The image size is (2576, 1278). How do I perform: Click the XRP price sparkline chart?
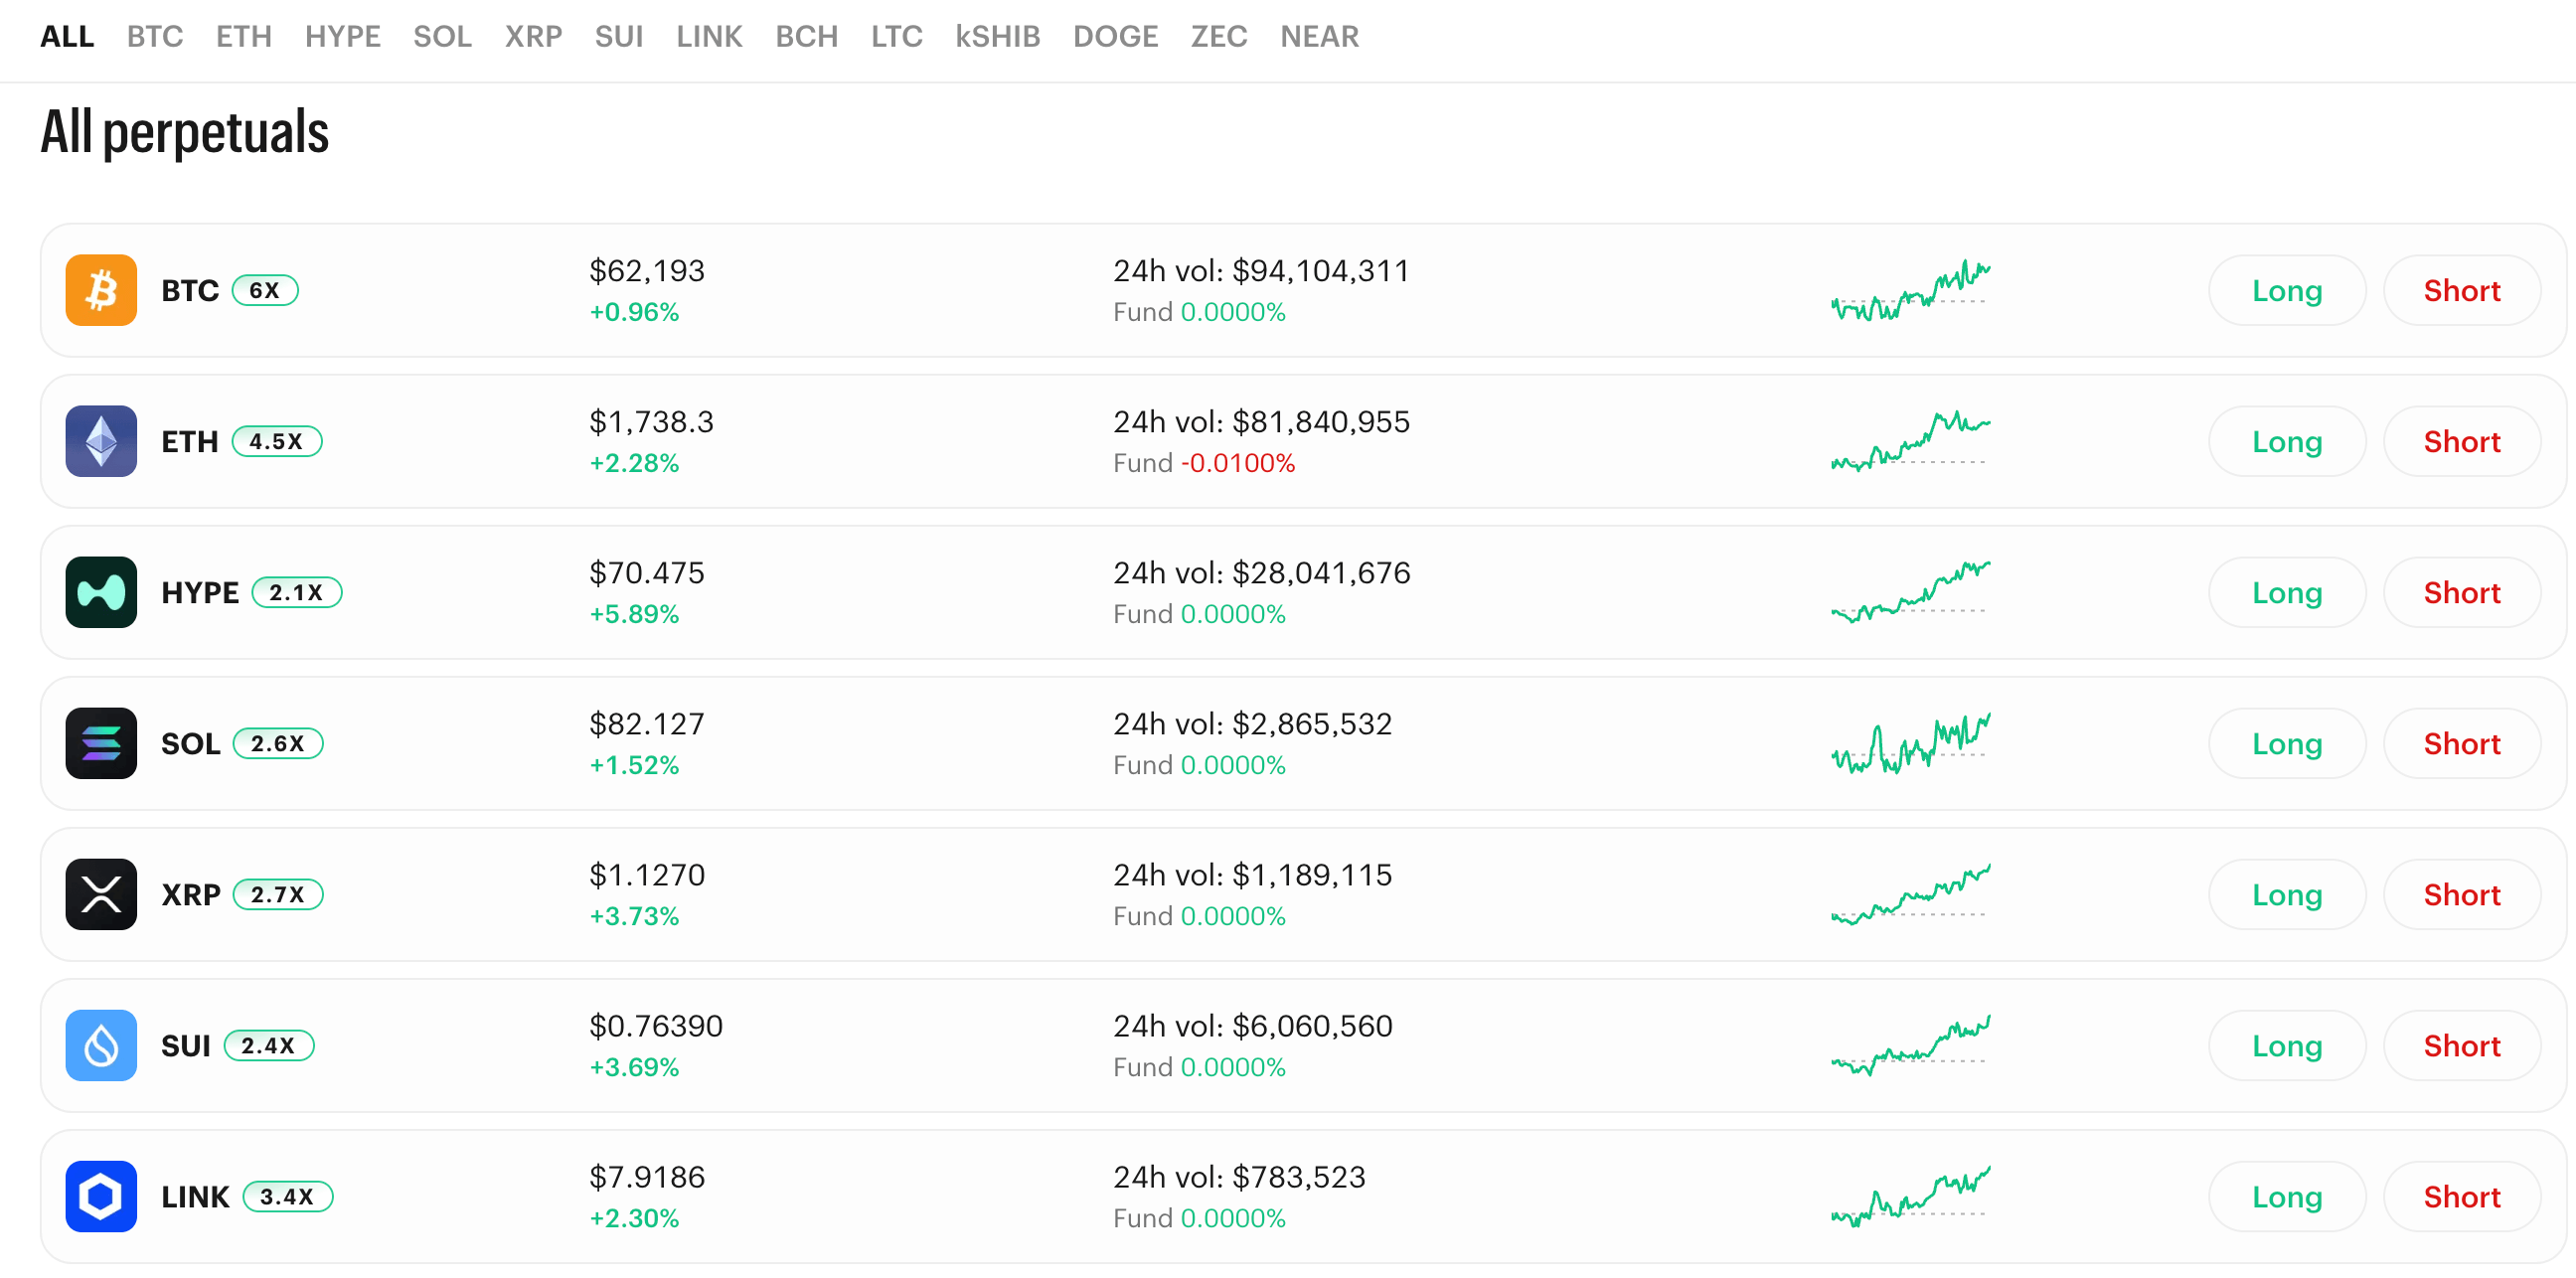coord(1911,894)
